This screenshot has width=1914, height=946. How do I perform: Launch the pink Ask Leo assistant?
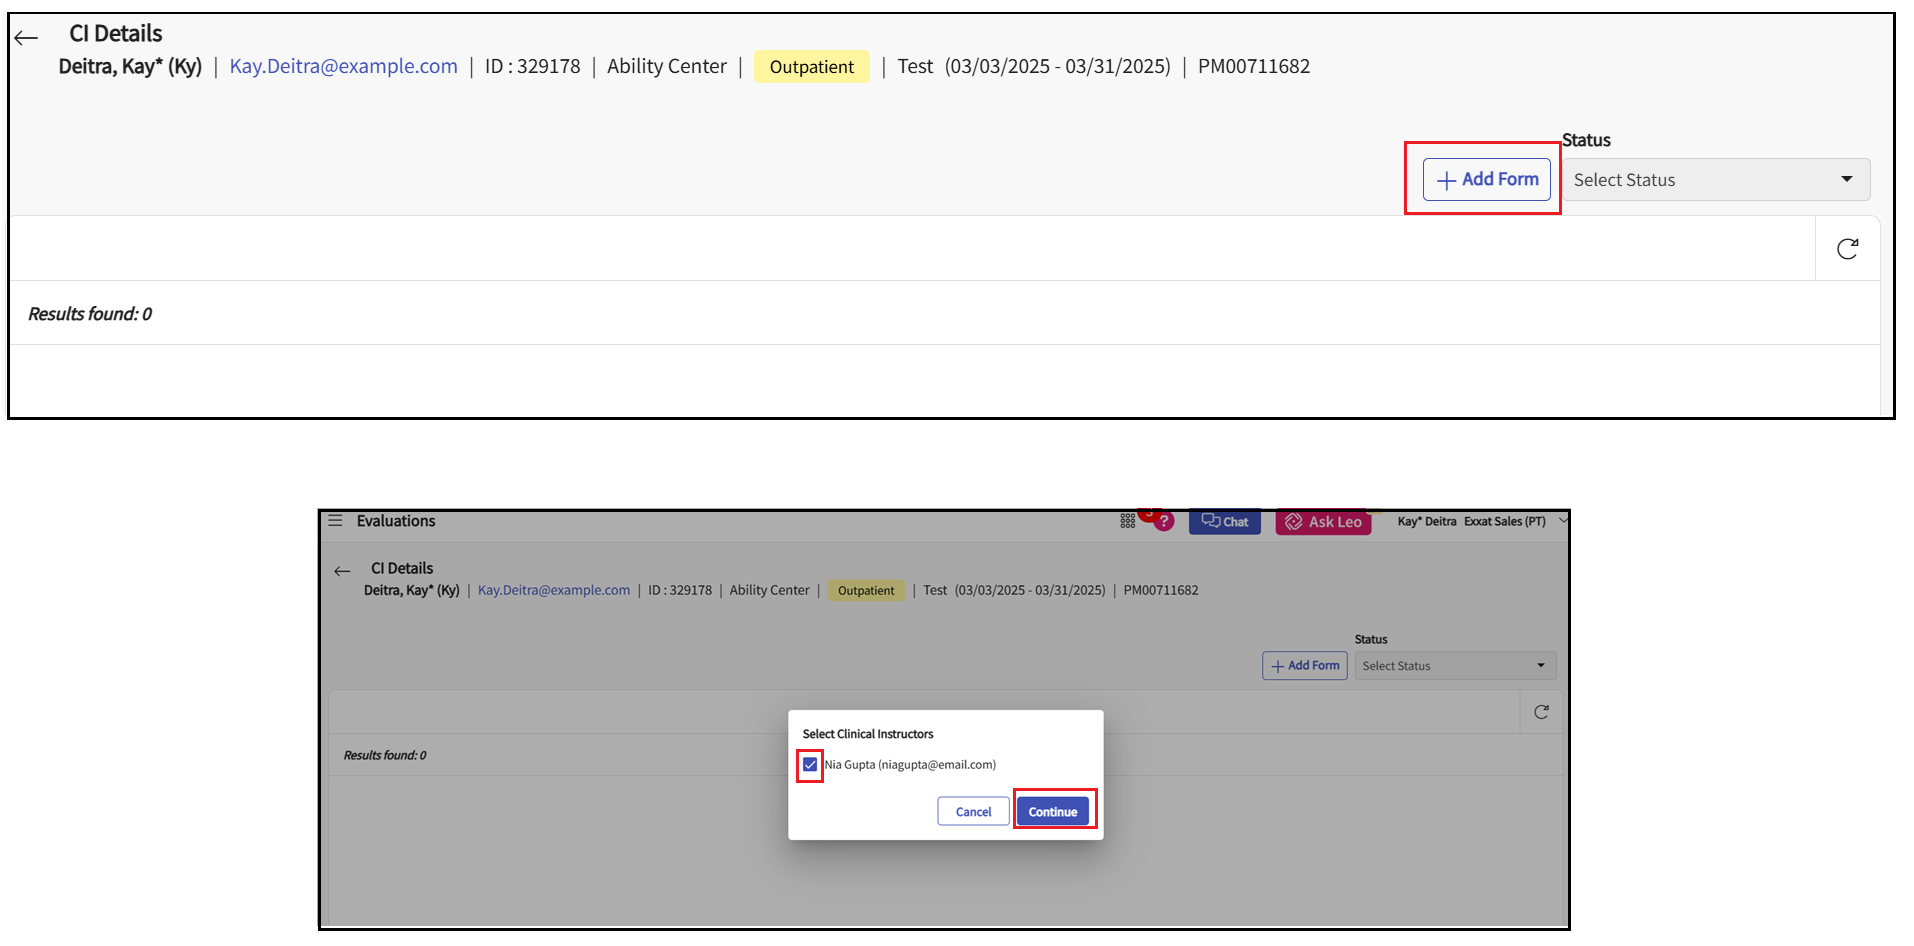[1323, 522]
